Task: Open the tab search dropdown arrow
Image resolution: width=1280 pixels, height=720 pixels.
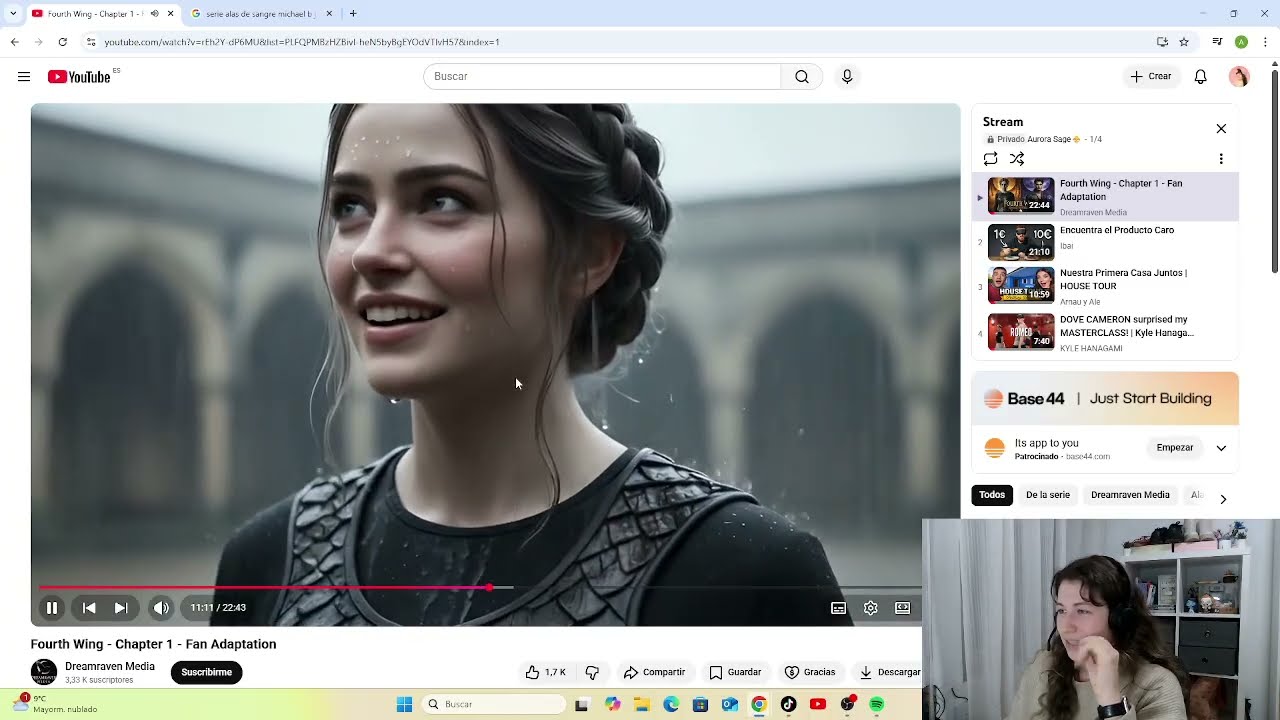Action: 13,14
